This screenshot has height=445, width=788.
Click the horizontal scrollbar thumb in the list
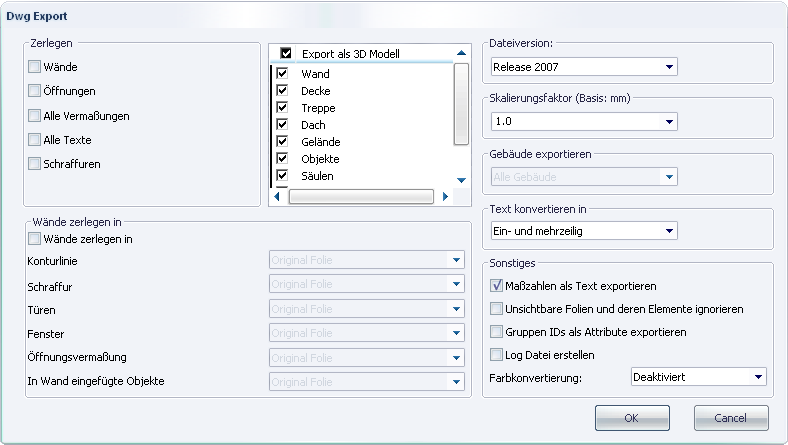click(x=361, y=197)
